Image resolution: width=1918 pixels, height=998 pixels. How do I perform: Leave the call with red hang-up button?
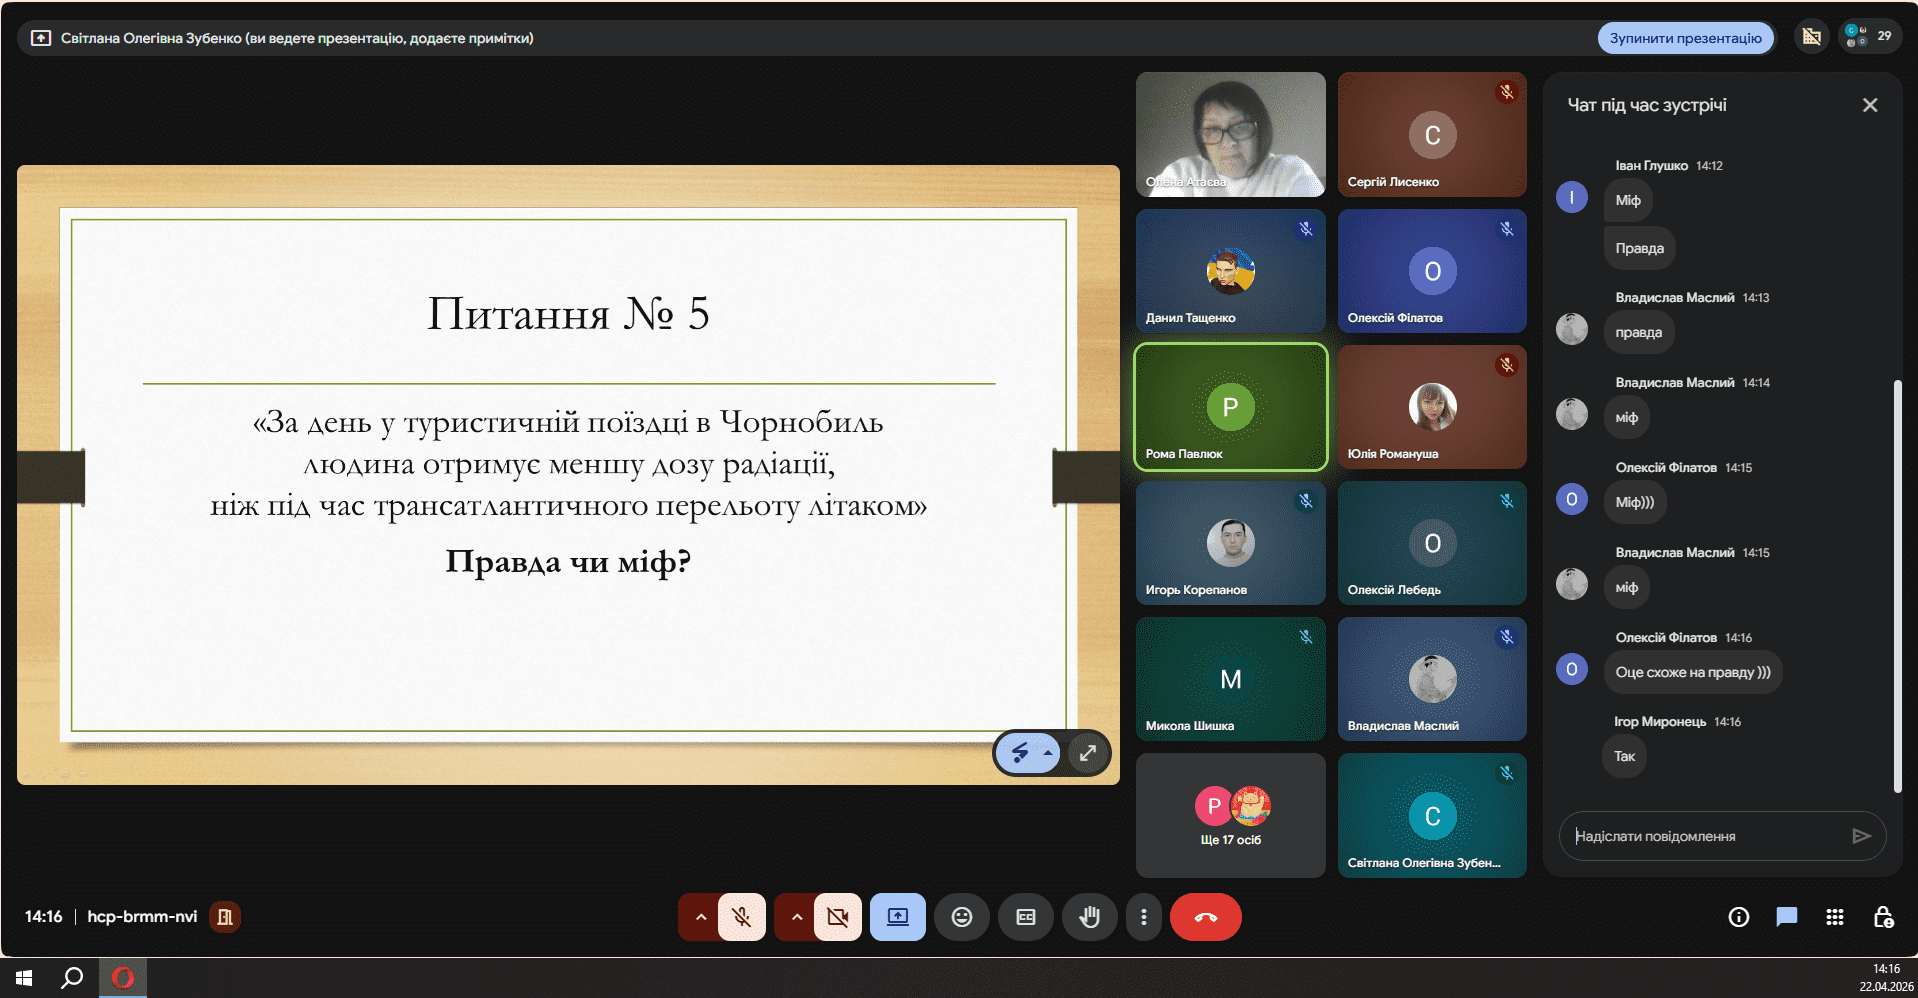pos(1205,917)
